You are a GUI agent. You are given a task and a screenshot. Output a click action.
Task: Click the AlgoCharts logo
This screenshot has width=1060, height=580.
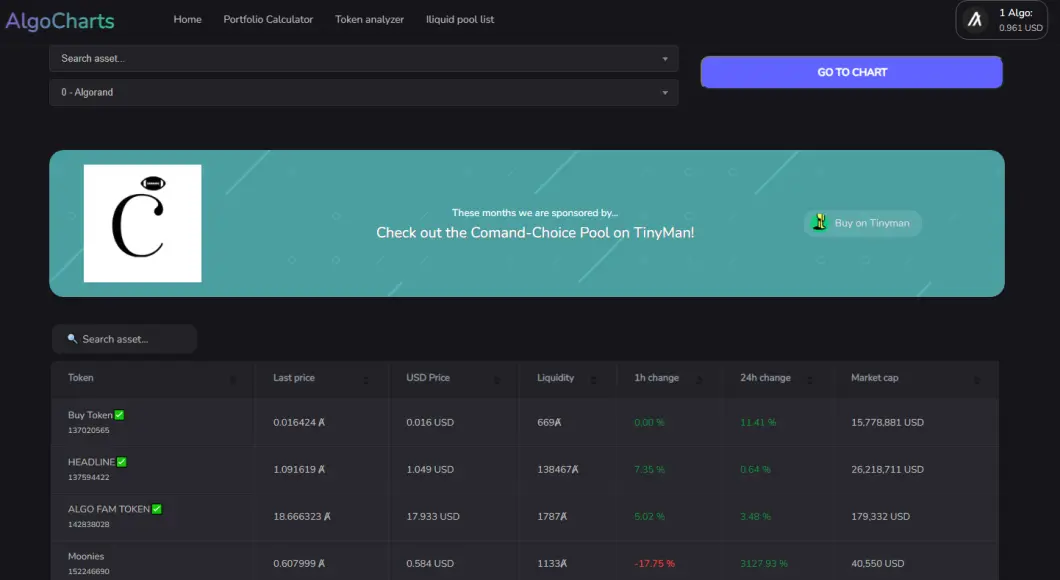[59, 20]
